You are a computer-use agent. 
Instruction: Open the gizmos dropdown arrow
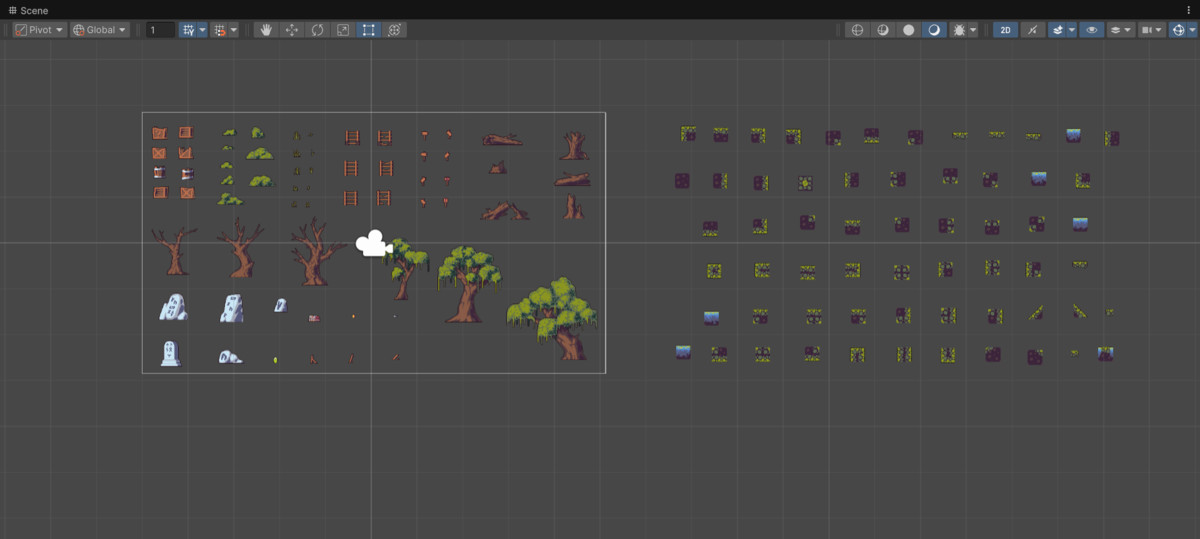pyautogui.click(x=1191, y=30)
